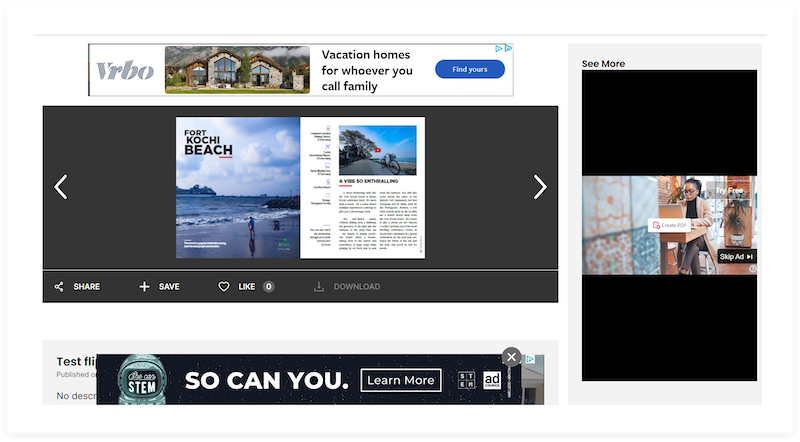
Task: Click the SAVE label
Action: point(169,286)
